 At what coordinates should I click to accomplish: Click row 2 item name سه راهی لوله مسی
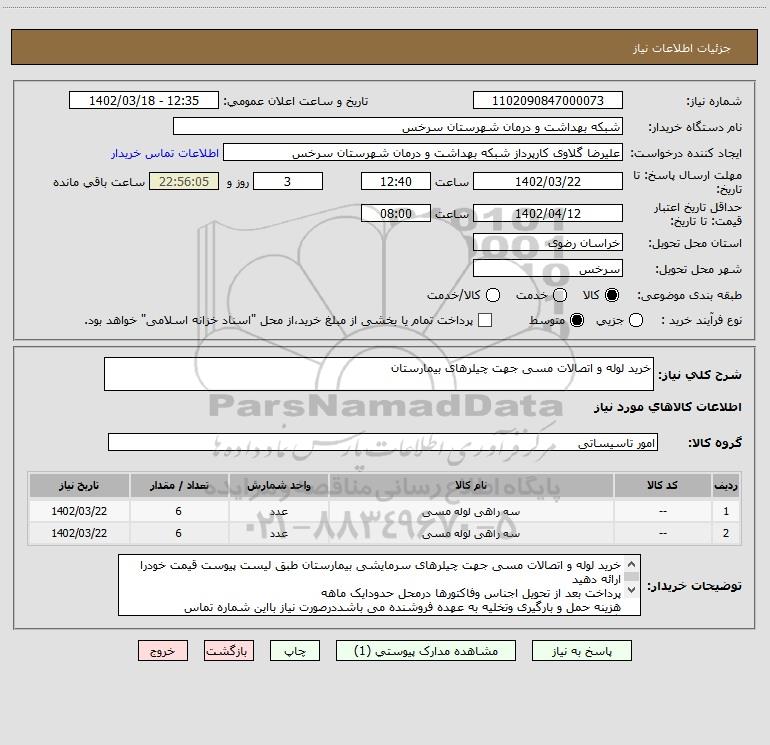click(x=470, y=533)
